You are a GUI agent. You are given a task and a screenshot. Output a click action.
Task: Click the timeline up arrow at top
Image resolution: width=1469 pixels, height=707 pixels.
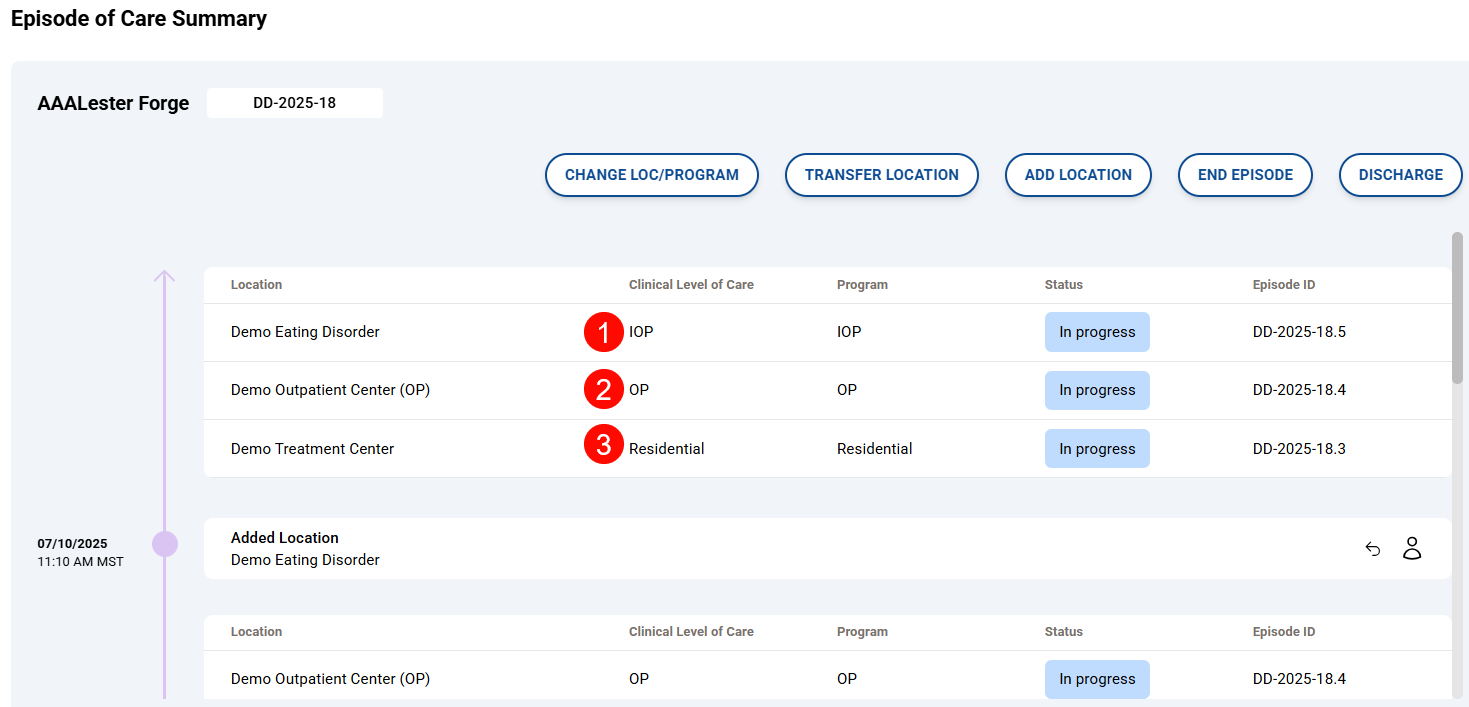[x=165, y=276]
